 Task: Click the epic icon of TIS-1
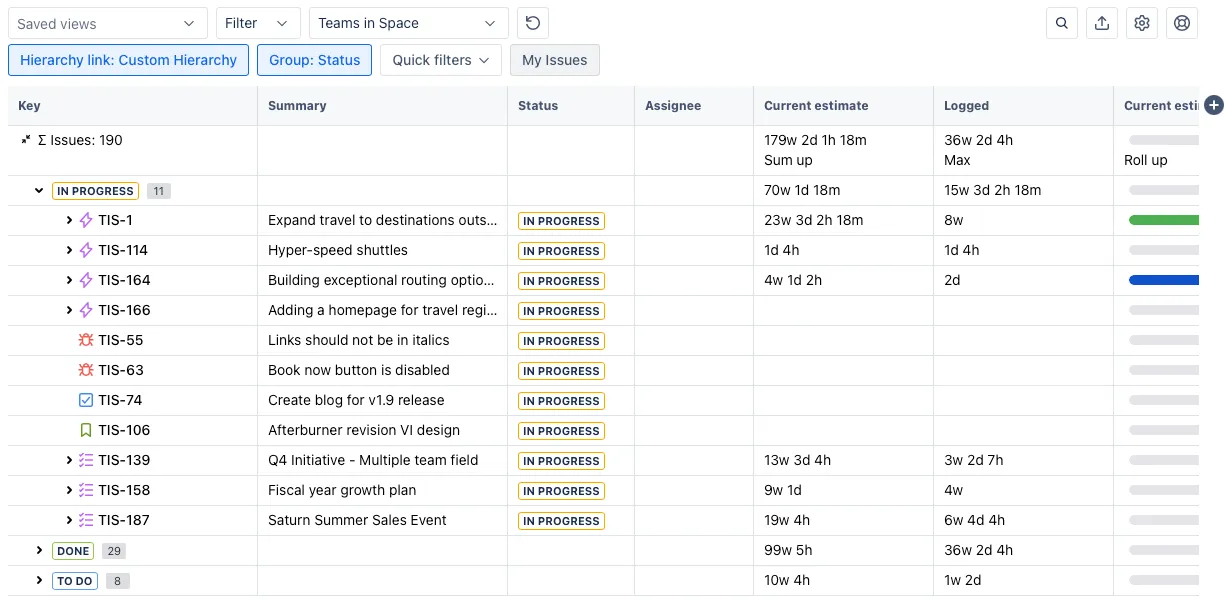[86, 220]
